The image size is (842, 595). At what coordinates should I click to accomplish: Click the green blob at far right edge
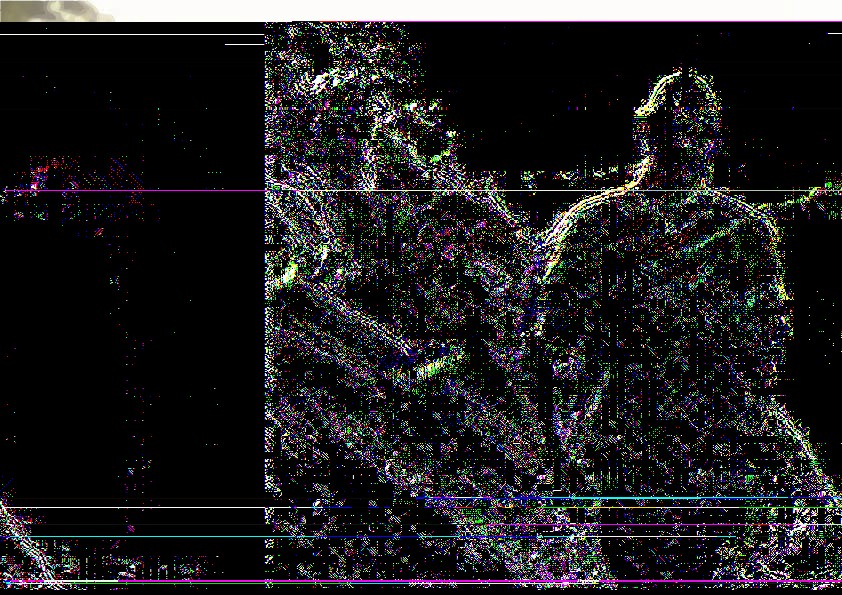pyautogui.click(x=831, y=185)
